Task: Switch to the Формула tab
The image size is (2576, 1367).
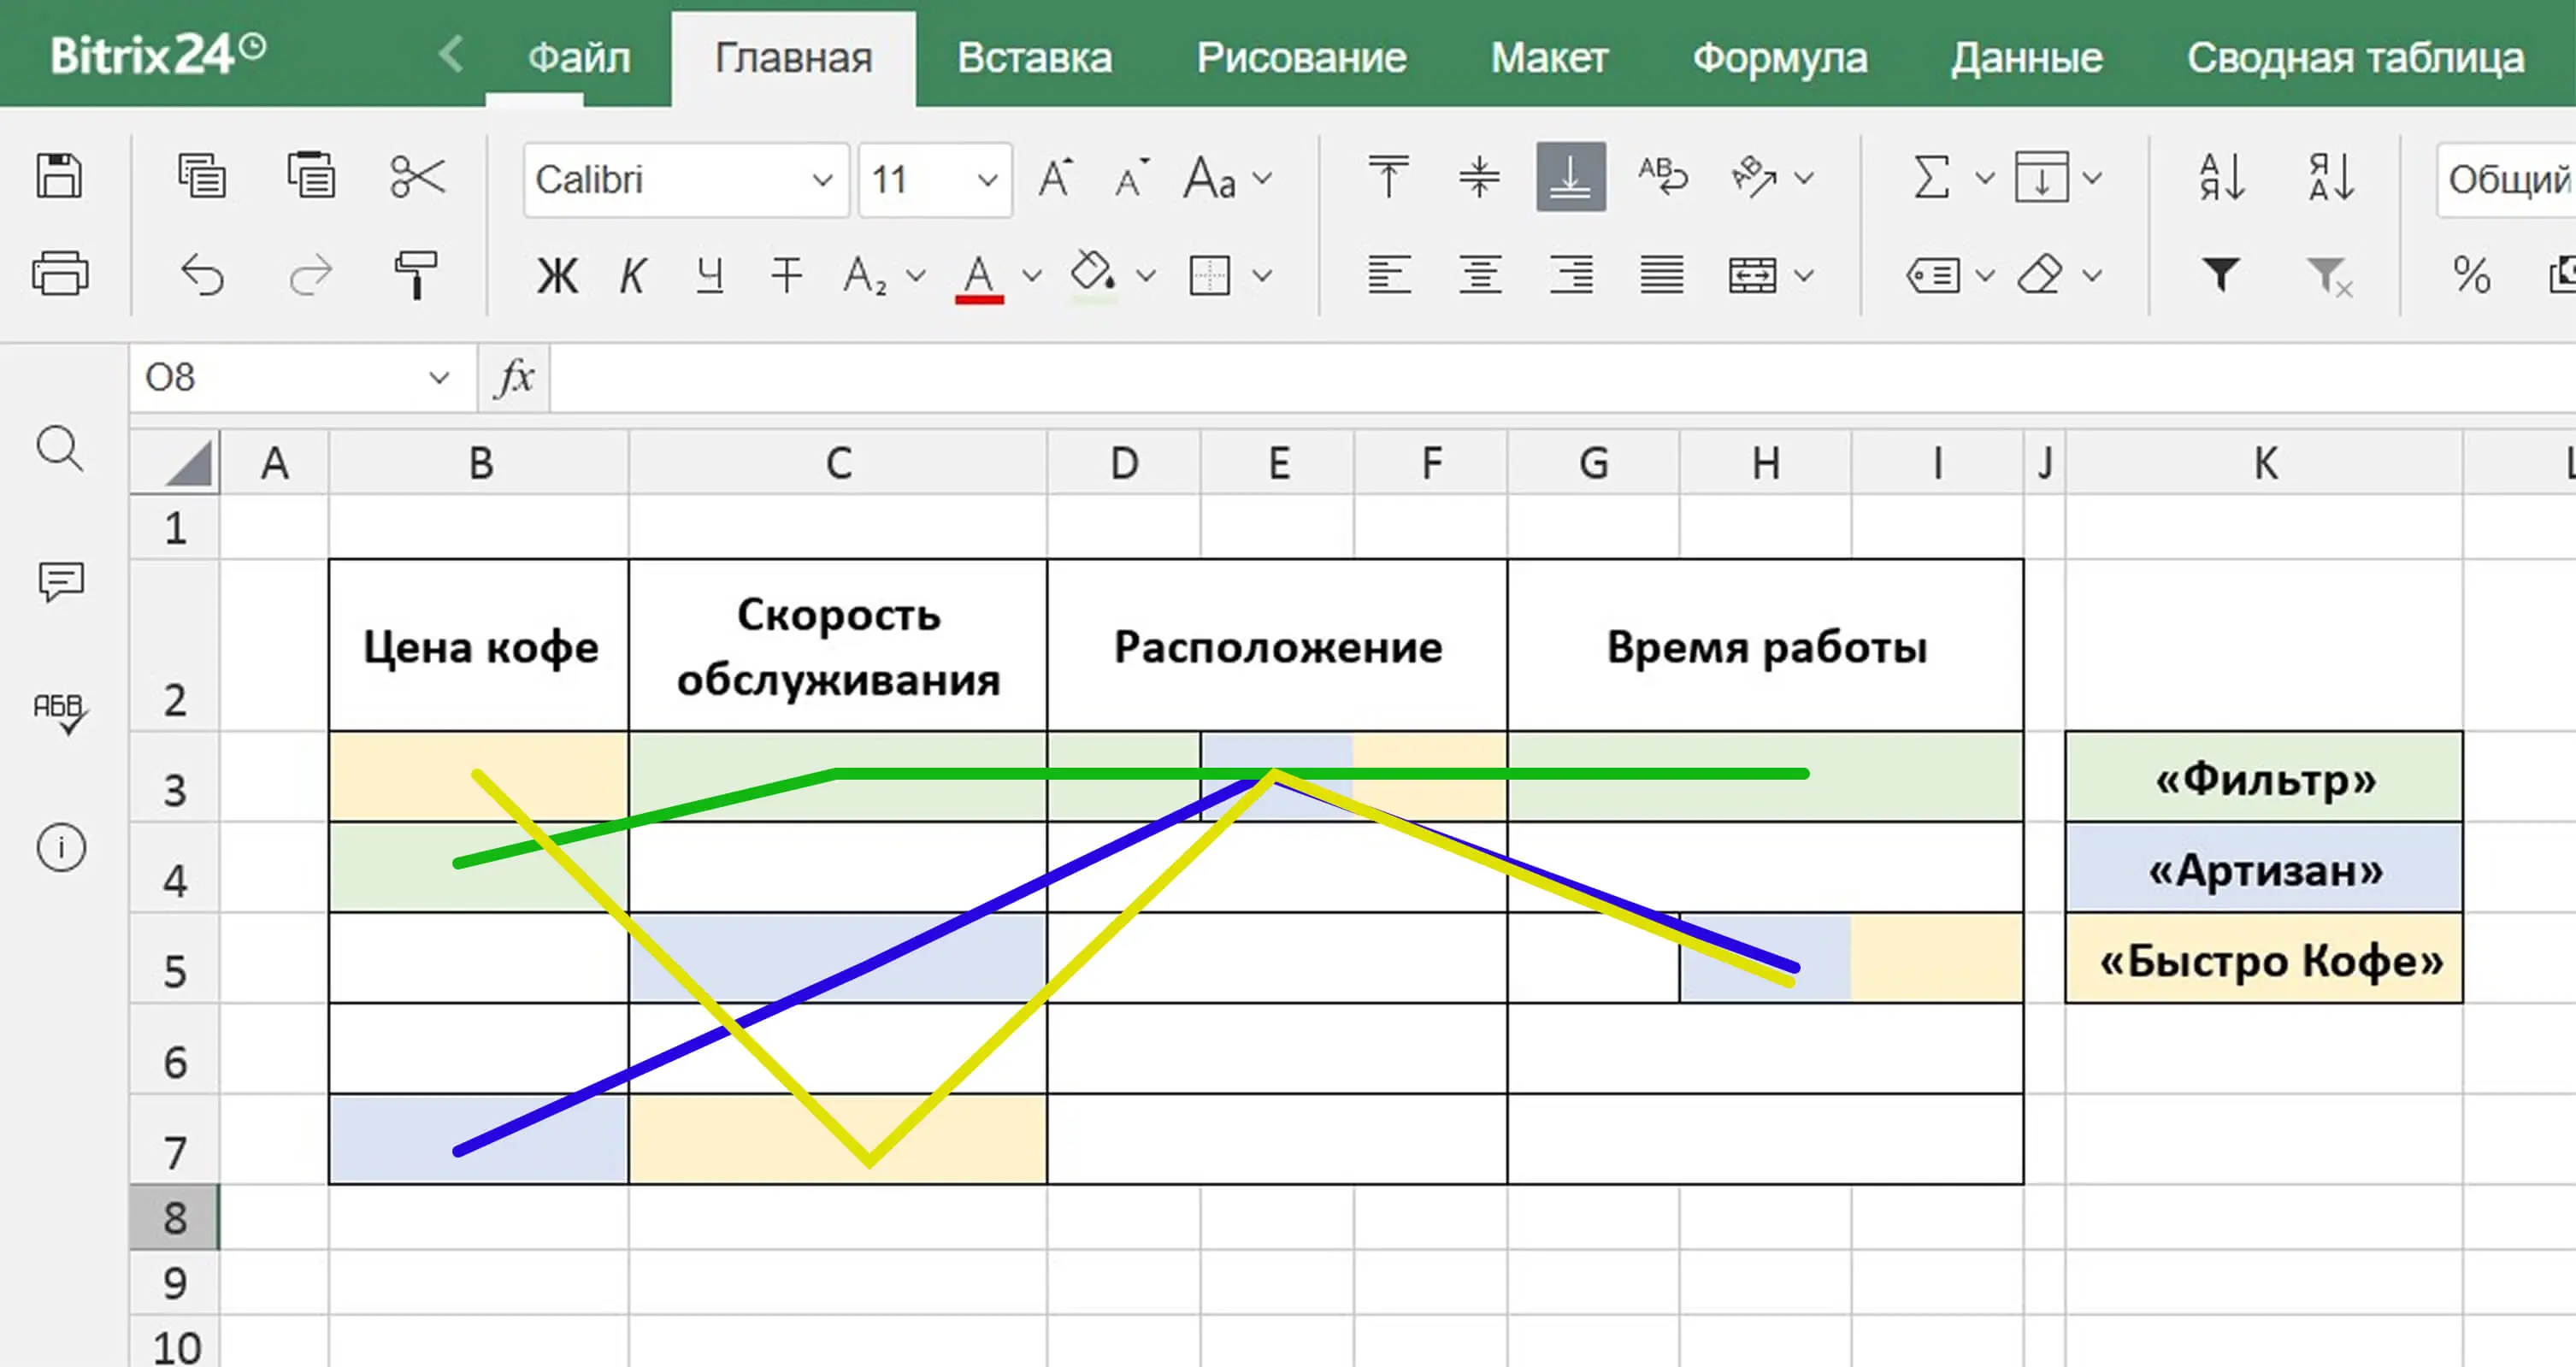Action: point(1779,58)
